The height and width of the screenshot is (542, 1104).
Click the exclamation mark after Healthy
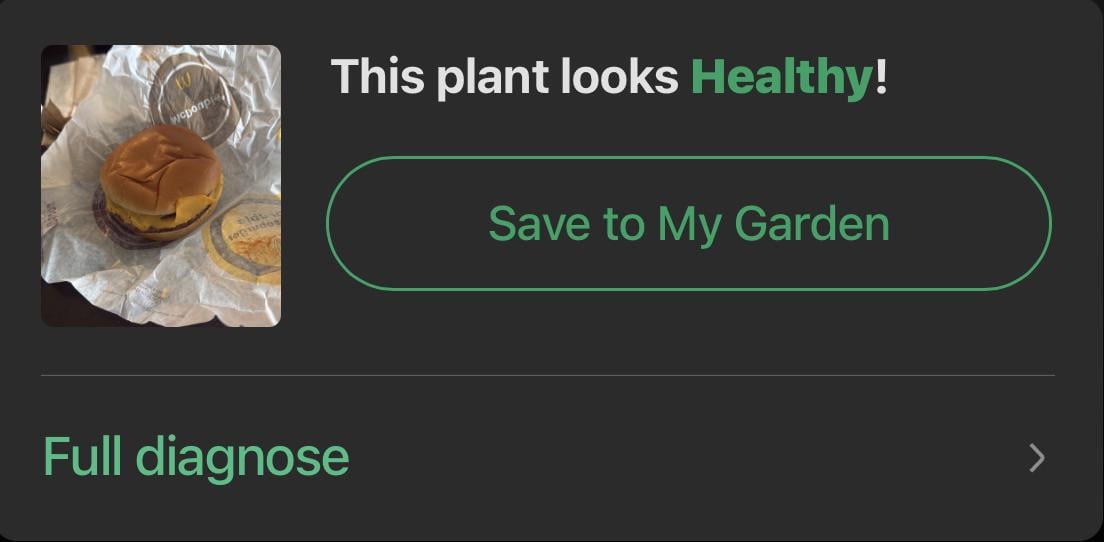click(x=881, y=77)
